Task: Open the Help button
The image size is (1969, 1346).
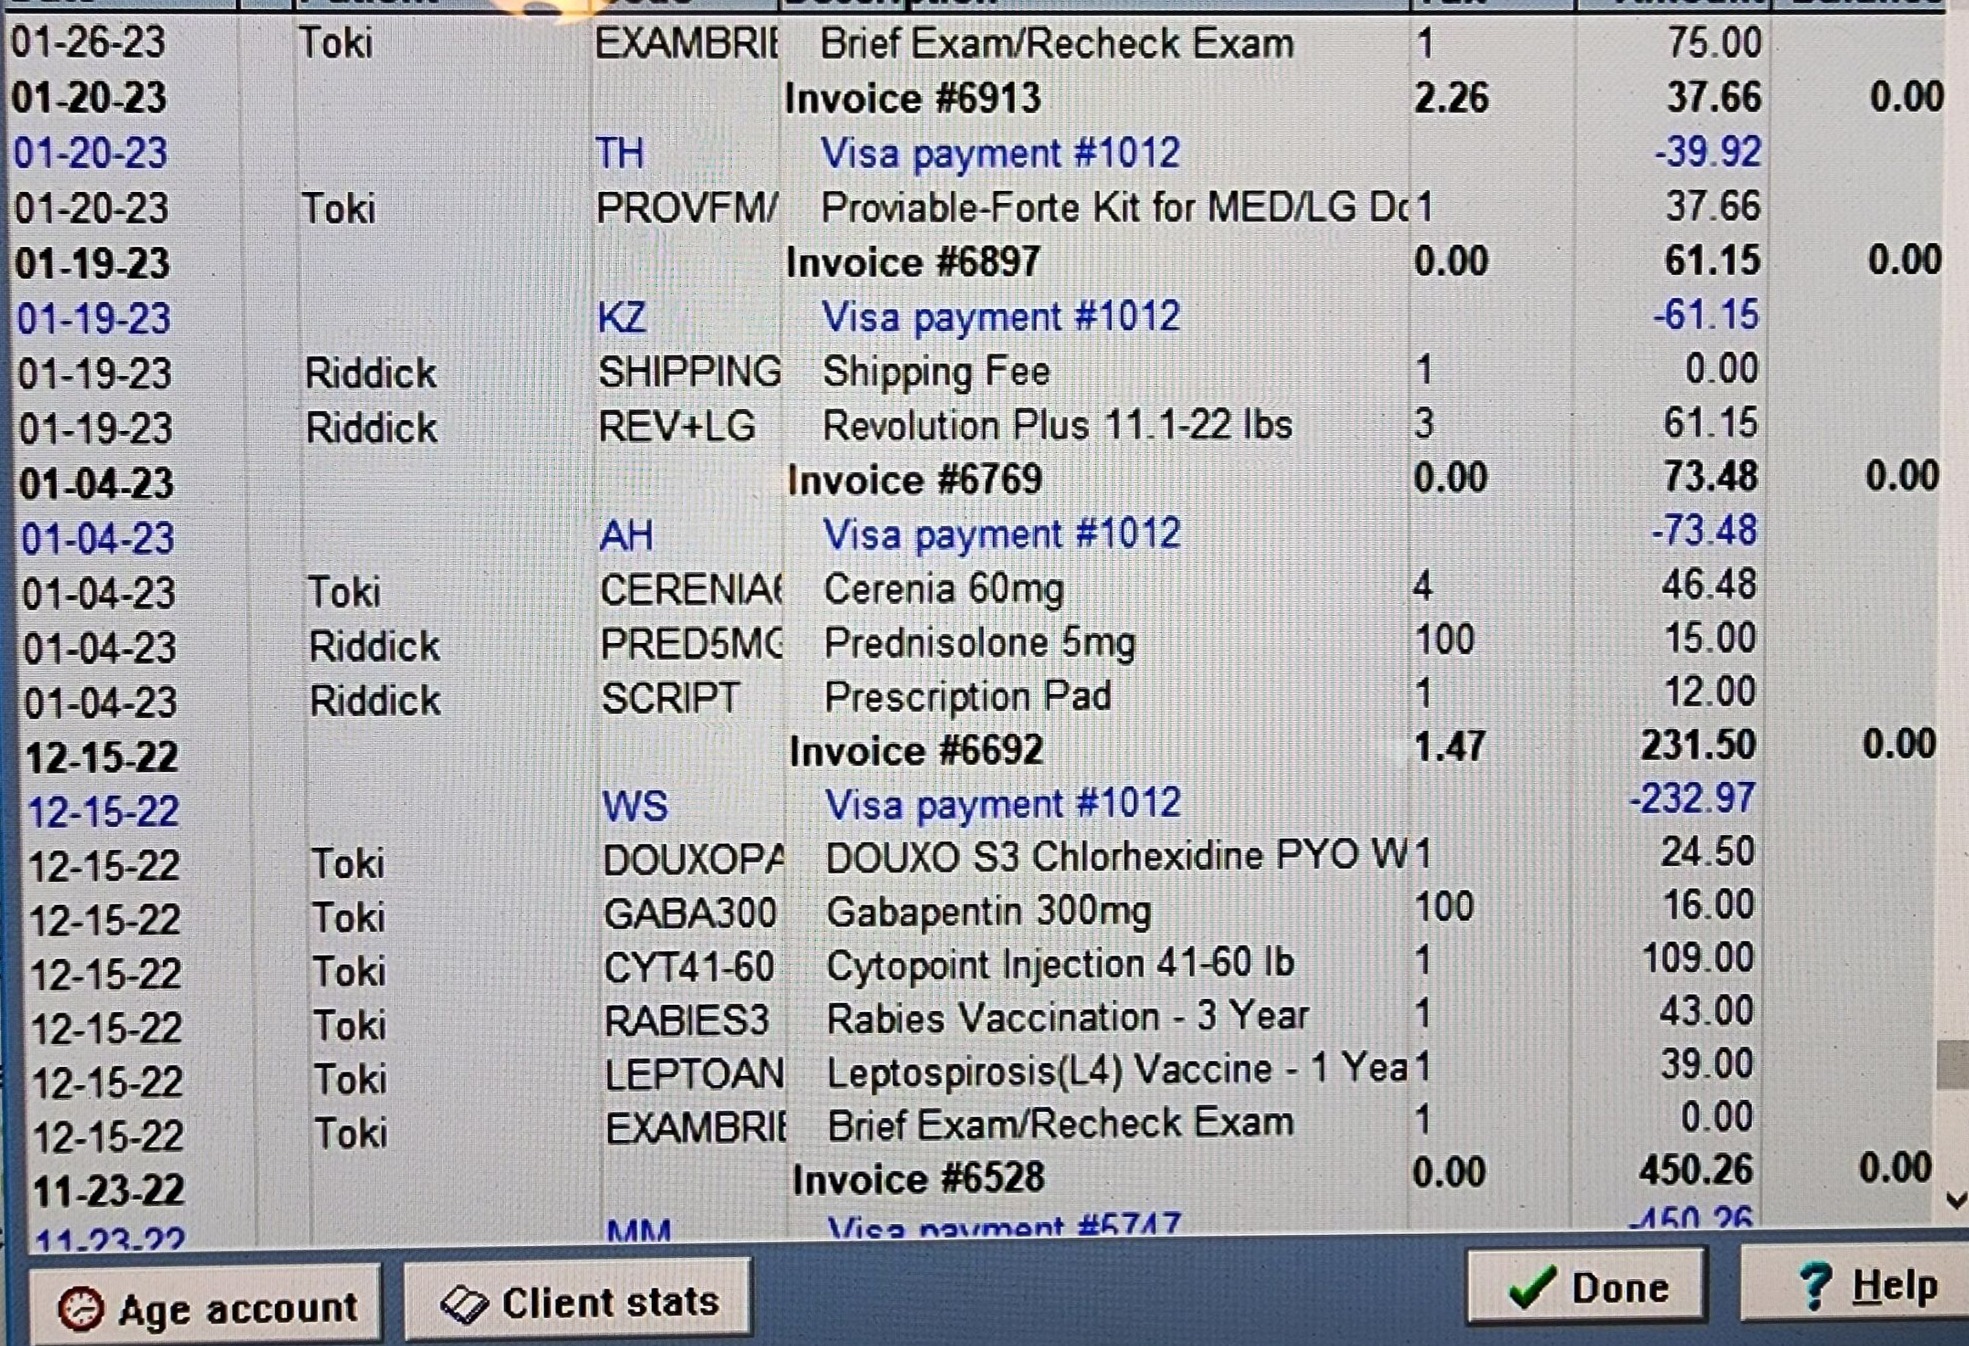Action: pos(1858,1284)
